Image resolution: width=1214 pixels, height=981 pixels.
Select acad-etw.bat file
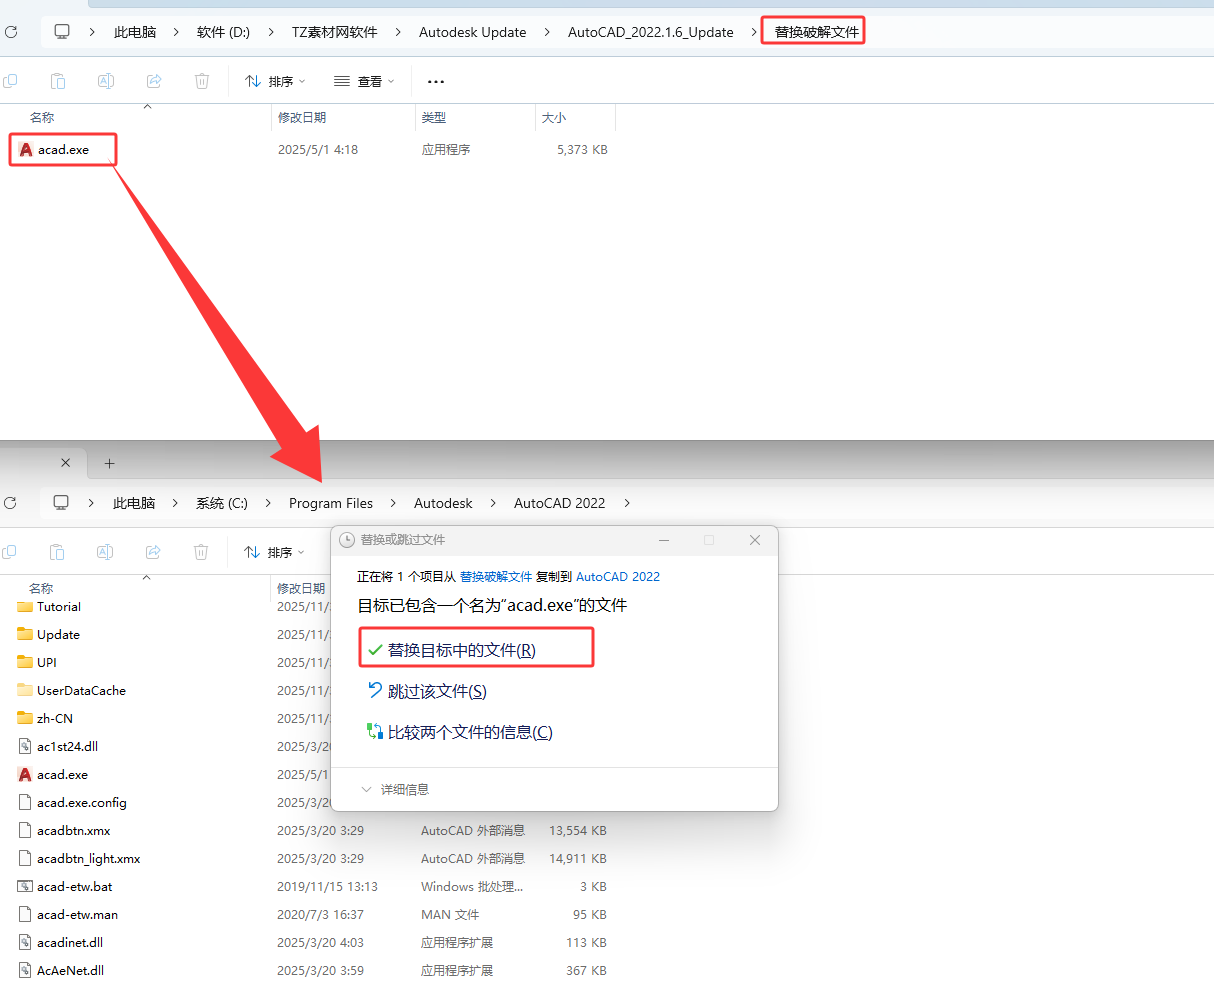pyautogui.click(x=65, y=887)
